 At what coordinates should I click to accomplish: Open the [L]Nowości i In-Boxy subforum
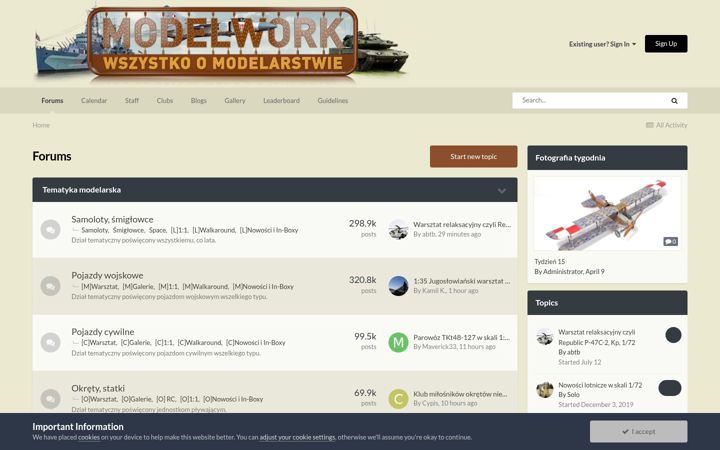[x=269, y=230]
